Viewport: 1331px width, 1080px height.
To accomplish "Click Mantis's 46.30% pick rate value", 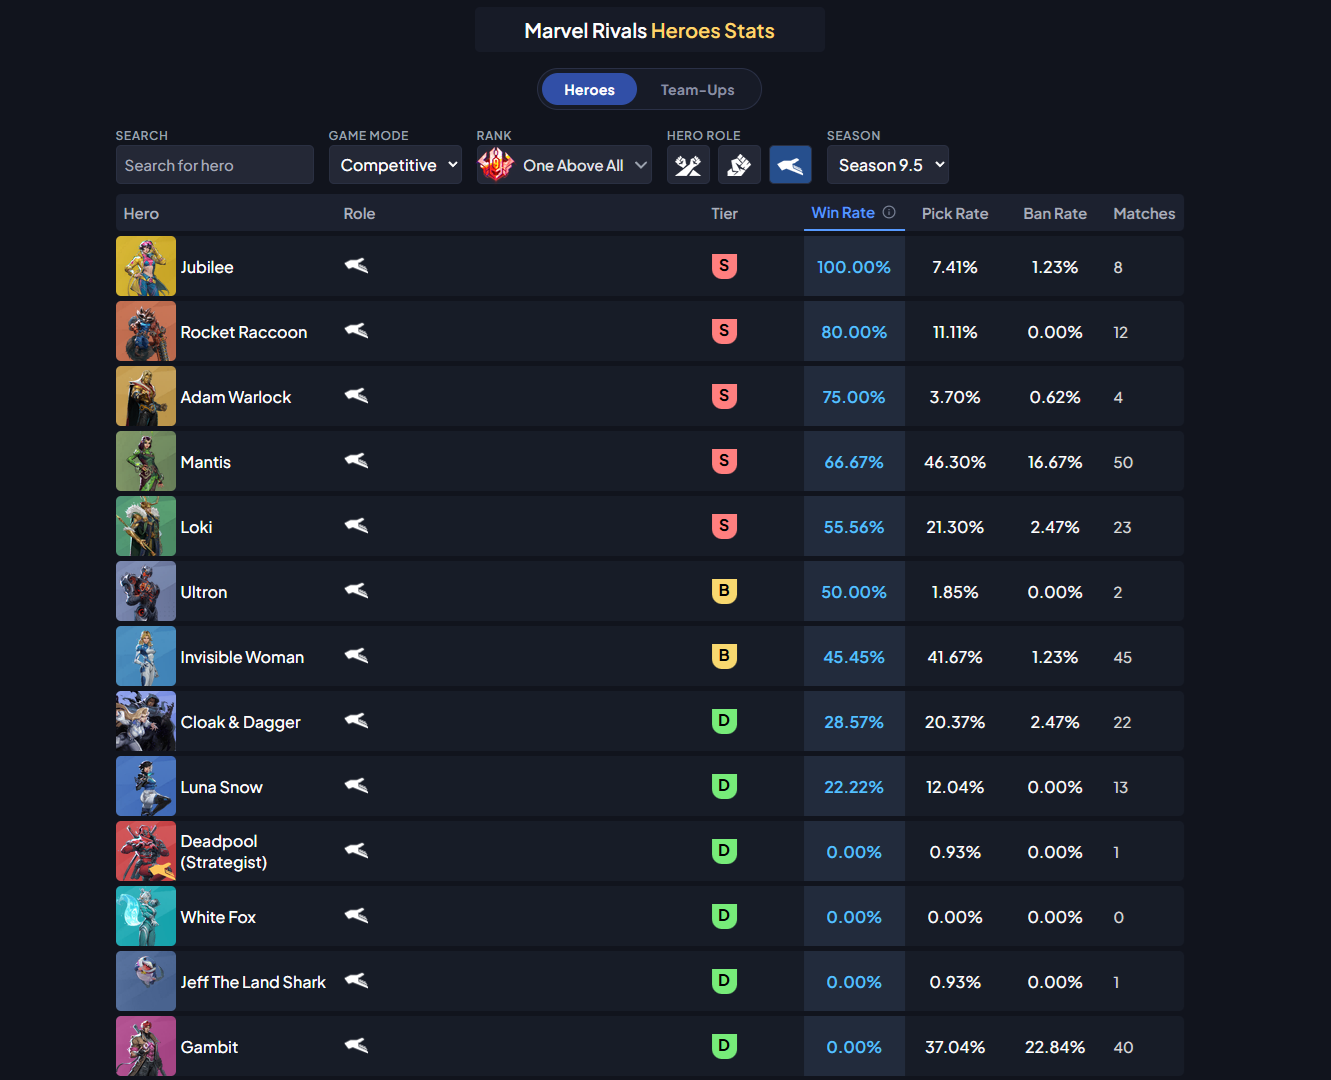I will coord(955,462).
